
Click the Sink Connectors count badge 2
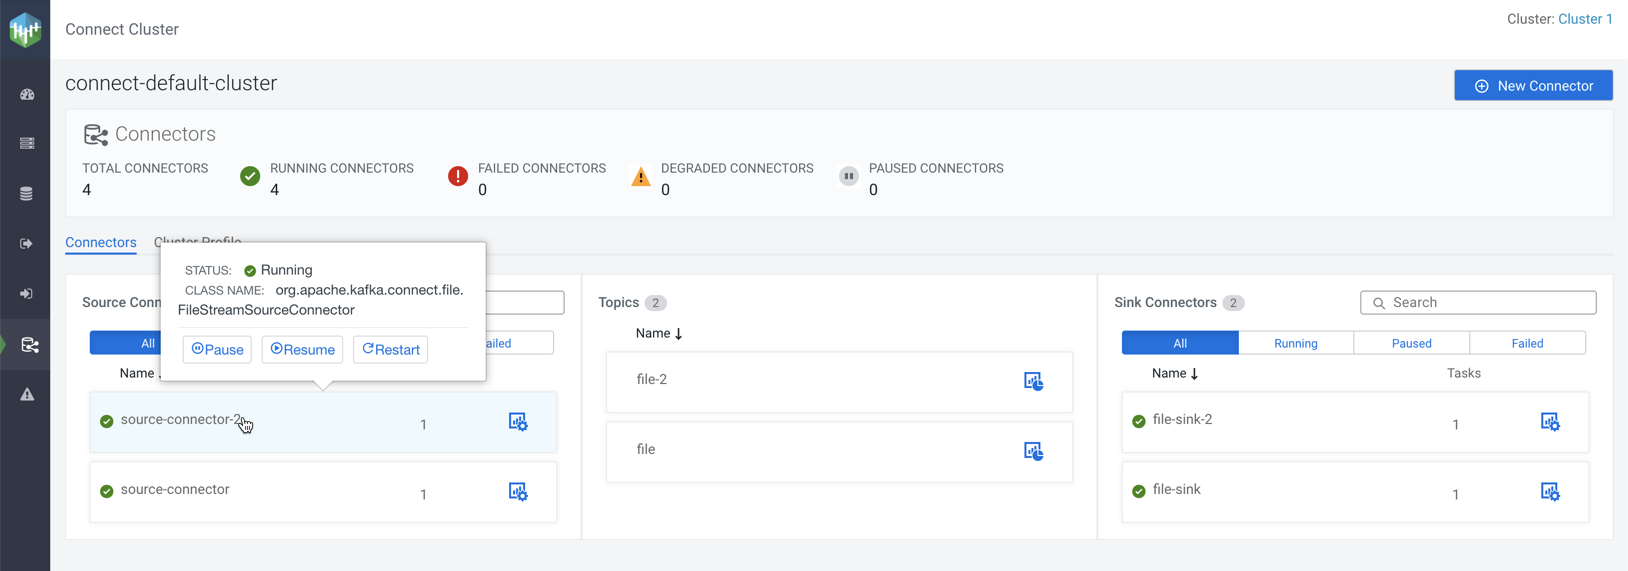point(1233,303)
